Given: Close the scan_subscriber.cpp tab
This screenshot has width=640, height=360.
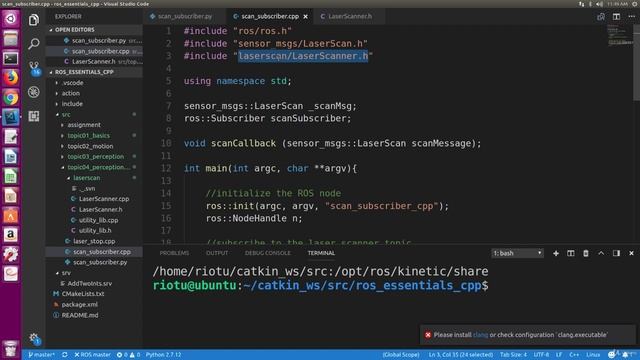Looking at the screenshot, I should [x=305, y=17].
